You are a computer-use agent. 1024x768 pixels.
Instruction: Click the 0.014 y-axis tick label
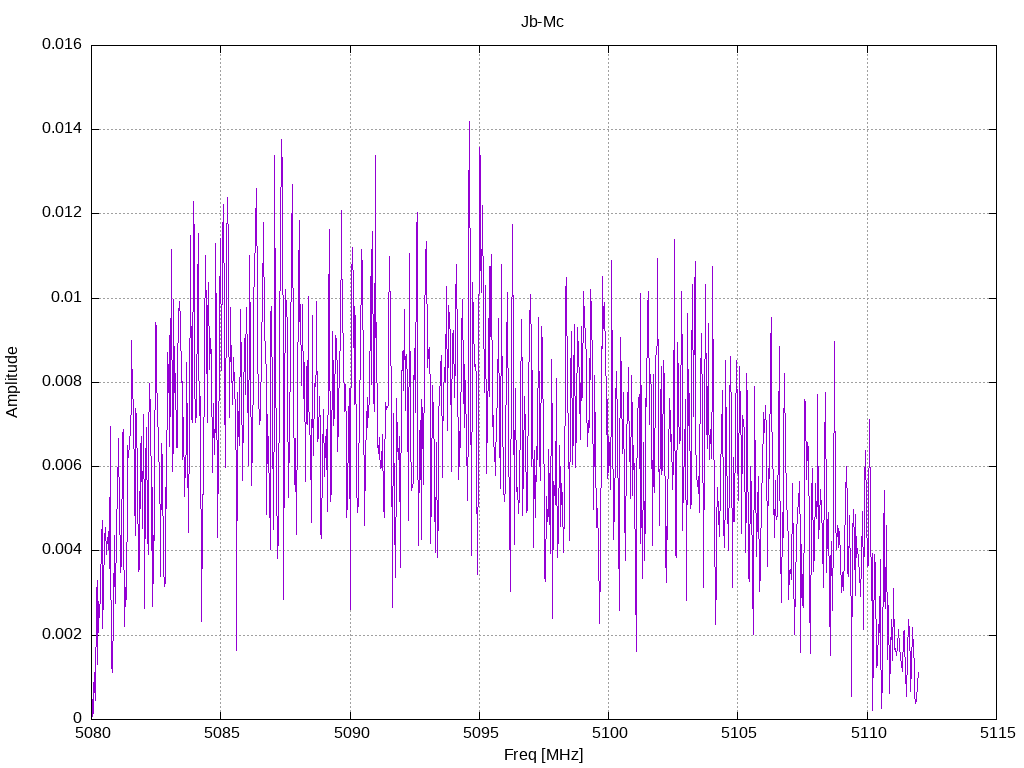(62, 128)
